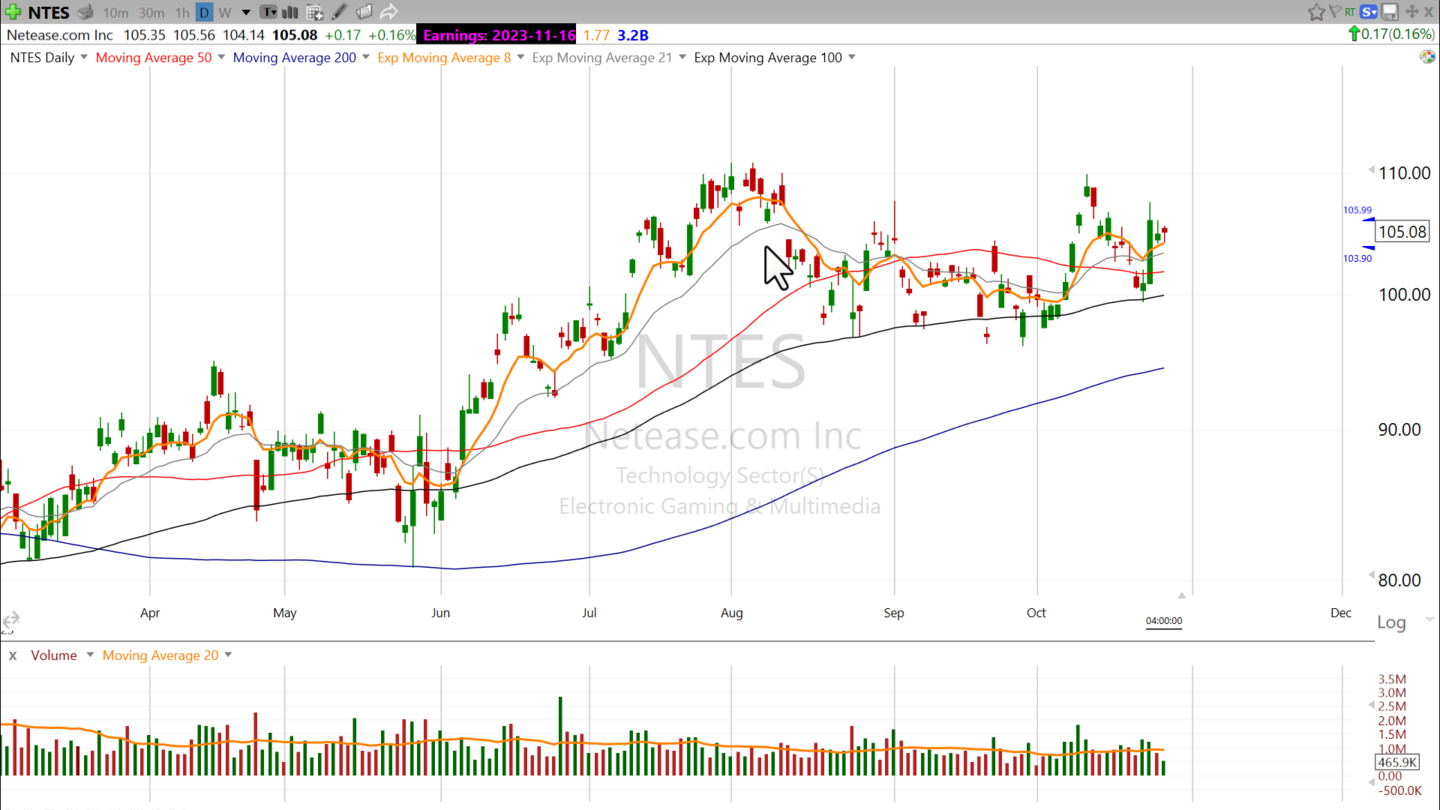Viewport: 1440px width, 810px height.
Task: Switch chart to 30m timeframe
Action: pyautogui.click(x=151, y=12)
